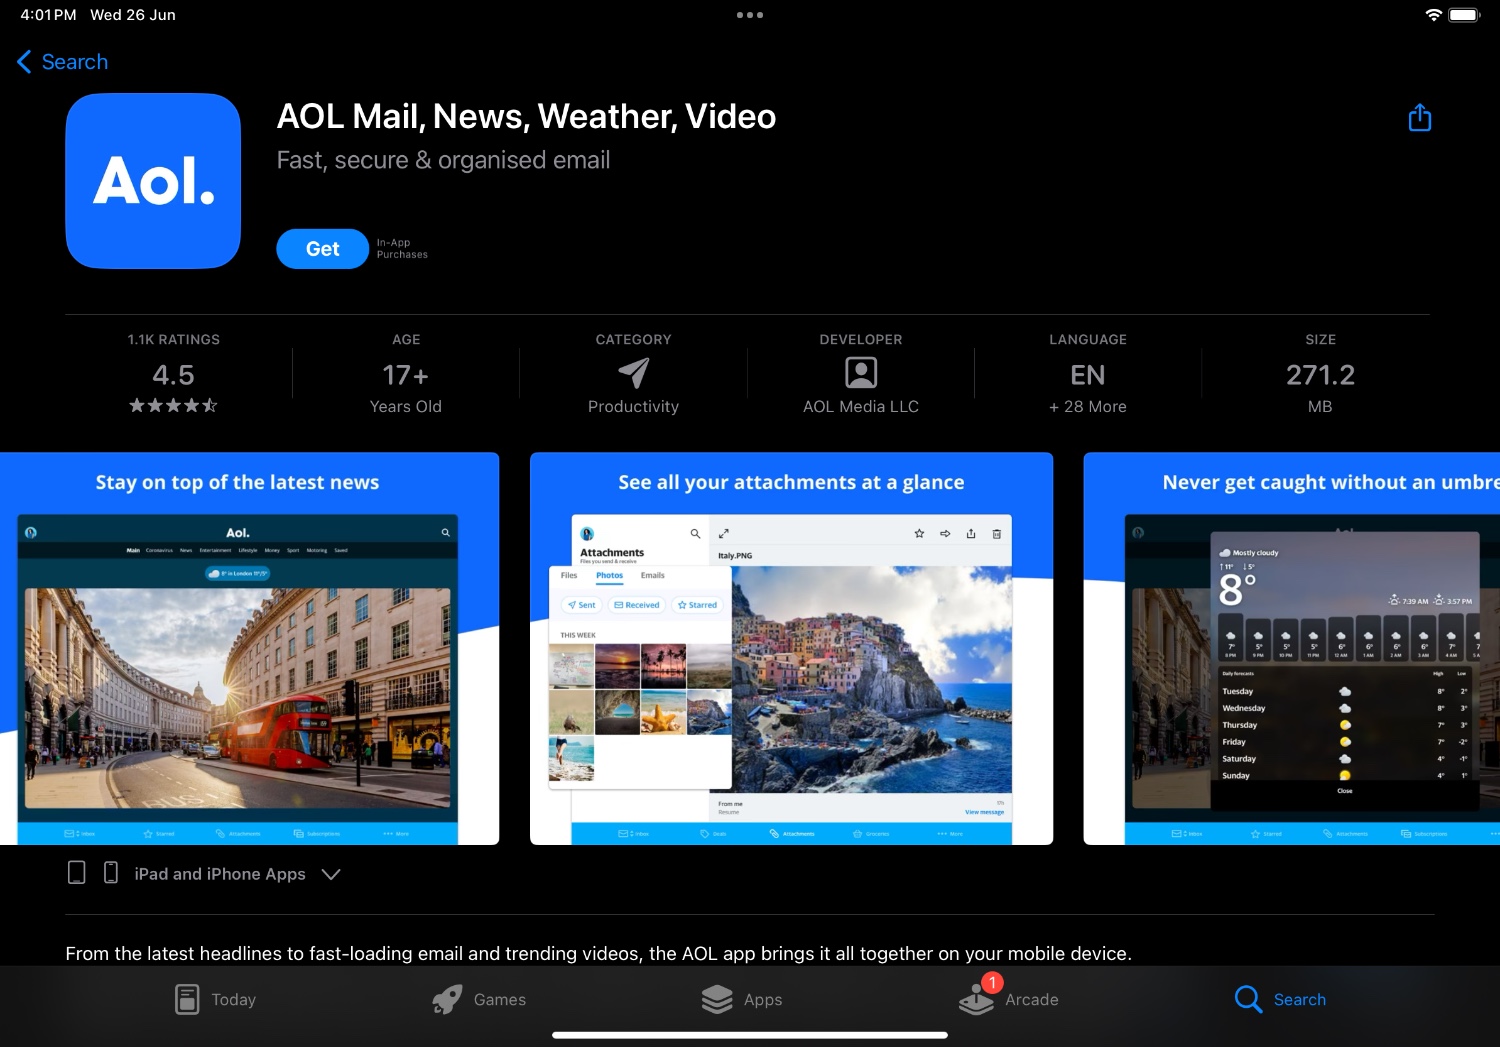
Task: Tap the AOL app icon
Action: [153, 181]
